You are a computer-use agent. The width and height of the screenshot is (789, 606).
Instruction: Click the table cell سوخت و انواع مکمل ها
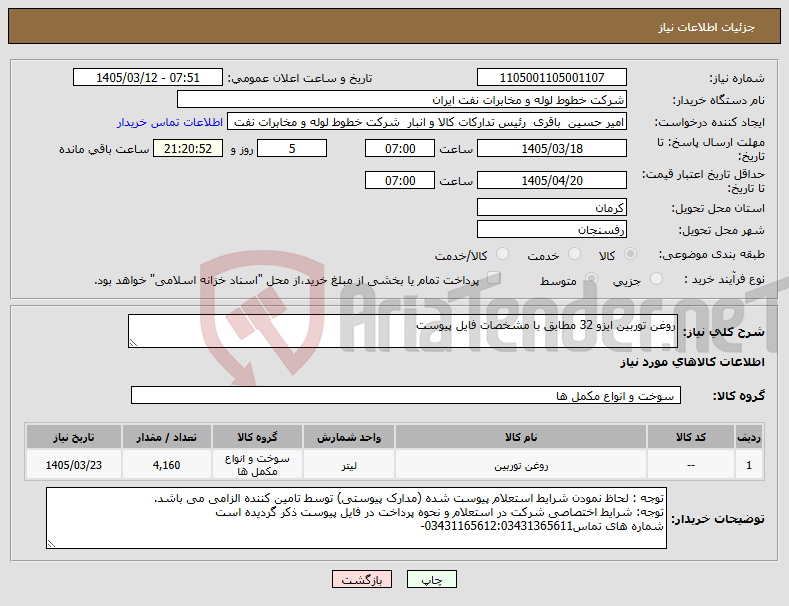257,465
